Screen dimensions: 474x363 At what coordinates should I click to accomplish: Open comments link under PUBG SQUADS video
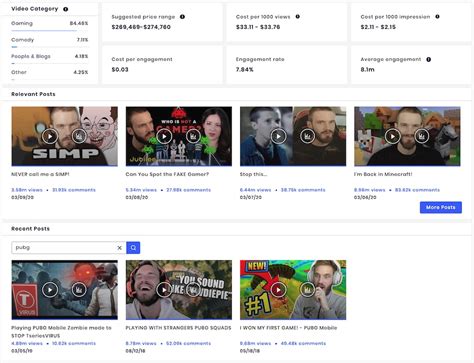(189, 343)
